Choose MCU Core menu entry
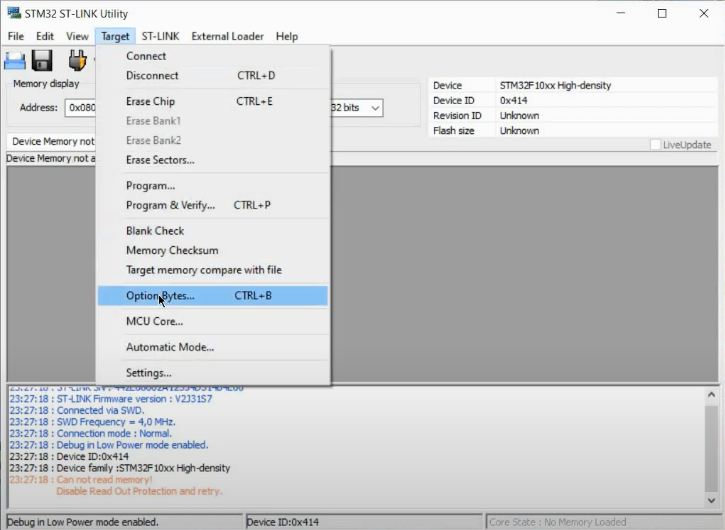Viewport: 725px width, 530px height. pos(154,321)
